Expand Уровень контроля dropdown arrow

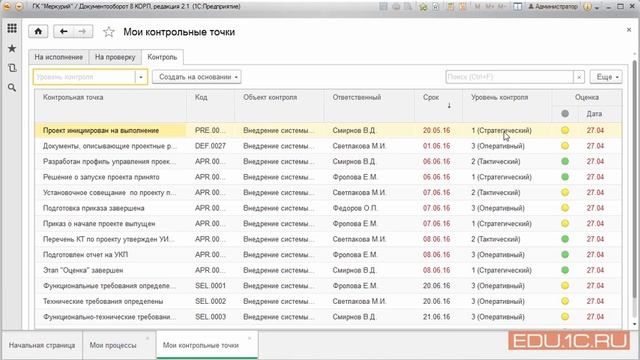[141, 77]
